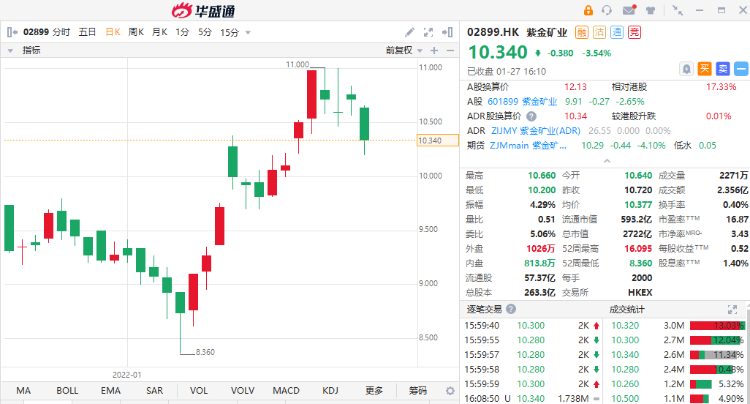
Task: Toggle the KDJ indicator
Action: (330, 391)
